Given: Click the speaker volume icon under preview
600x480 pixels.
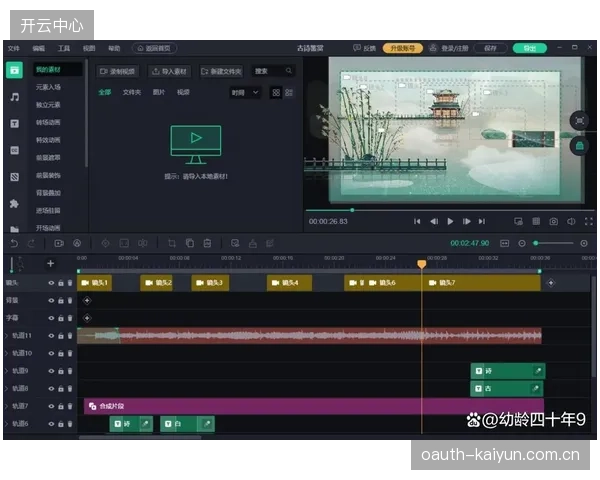Looking at the screenshot, I should (x=571, y=221).
